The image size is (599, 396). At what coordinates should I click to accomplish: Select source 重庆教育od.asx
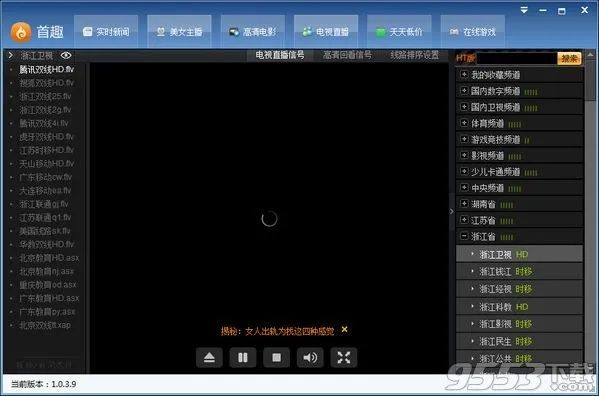pyautogui.click(x=48, y=285)
